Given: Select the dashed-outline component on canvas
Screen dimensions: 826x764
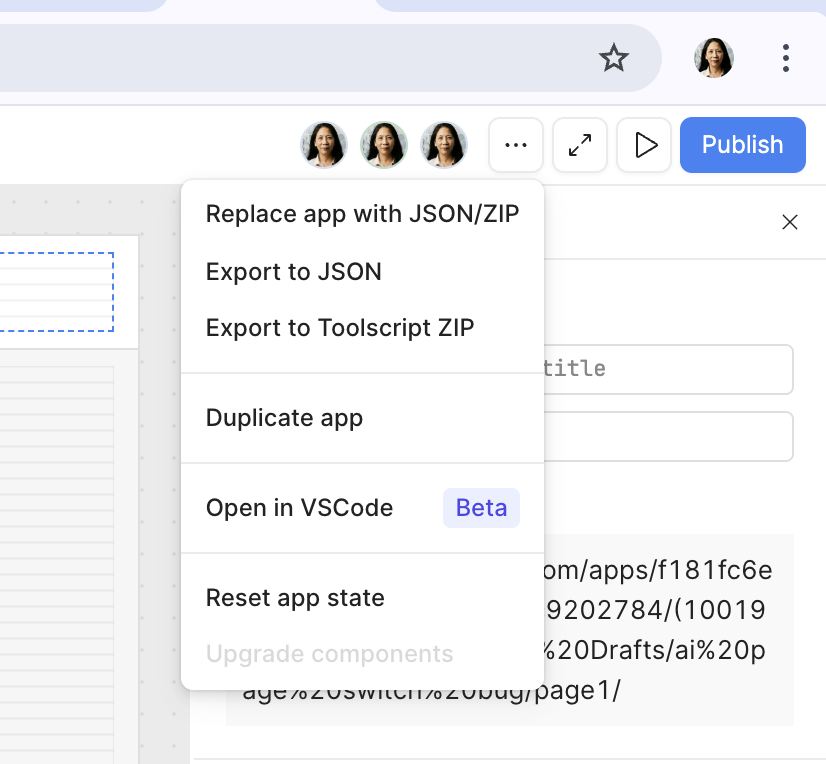Looking at the screenshot, I should [56, 292].
